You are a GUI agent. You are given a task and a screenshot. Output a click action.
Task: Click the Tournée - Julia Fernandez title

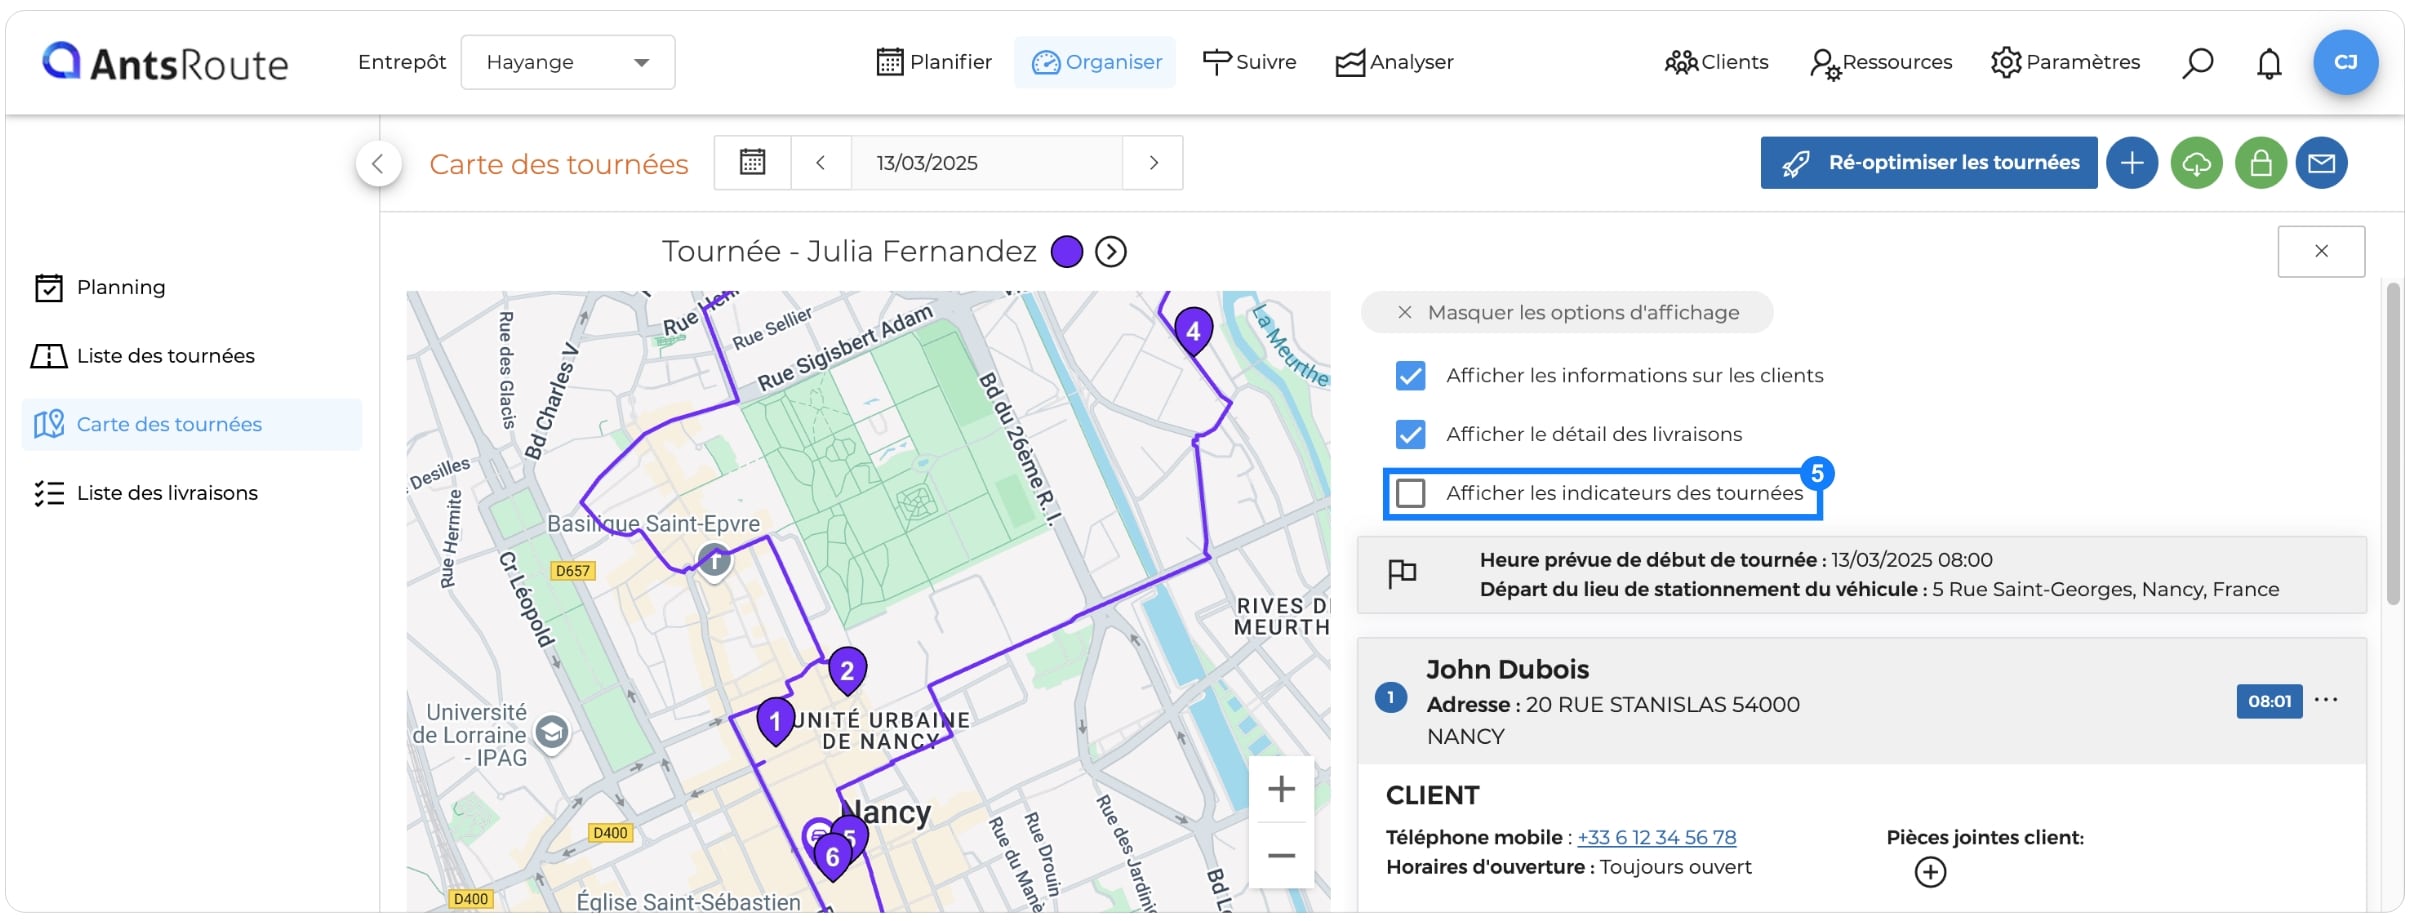coord(849,251)
